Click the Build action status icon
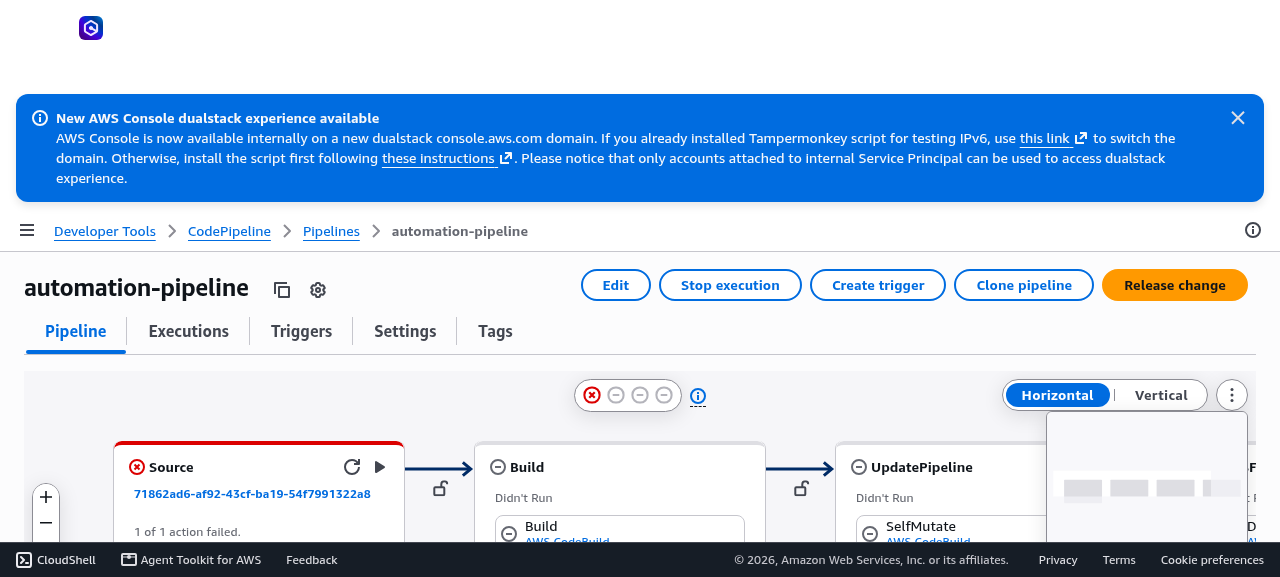 [509, 534]
